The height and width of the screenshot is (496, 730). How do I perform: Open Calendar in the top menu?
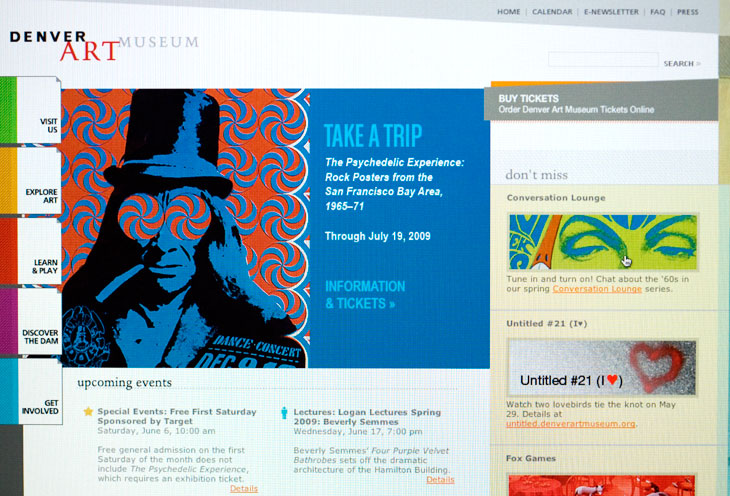click(552, 12)
